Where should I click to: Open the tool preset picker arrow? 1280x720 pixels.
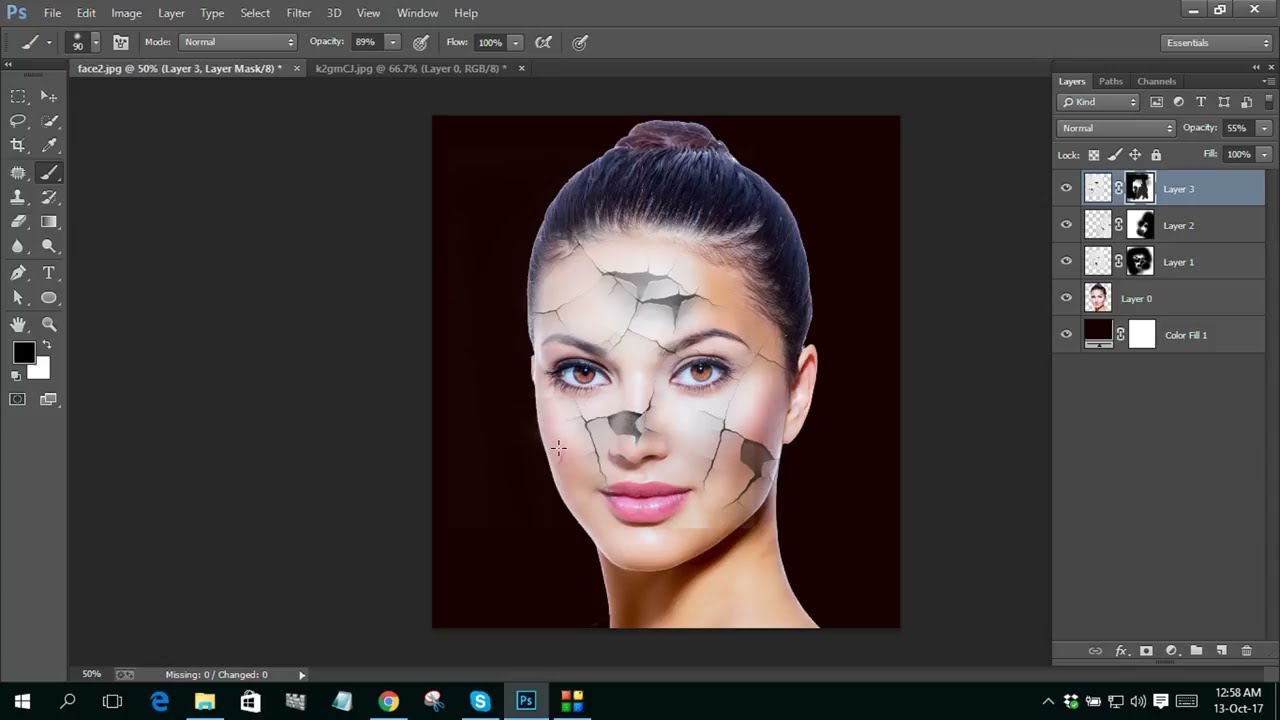(49, 43)
